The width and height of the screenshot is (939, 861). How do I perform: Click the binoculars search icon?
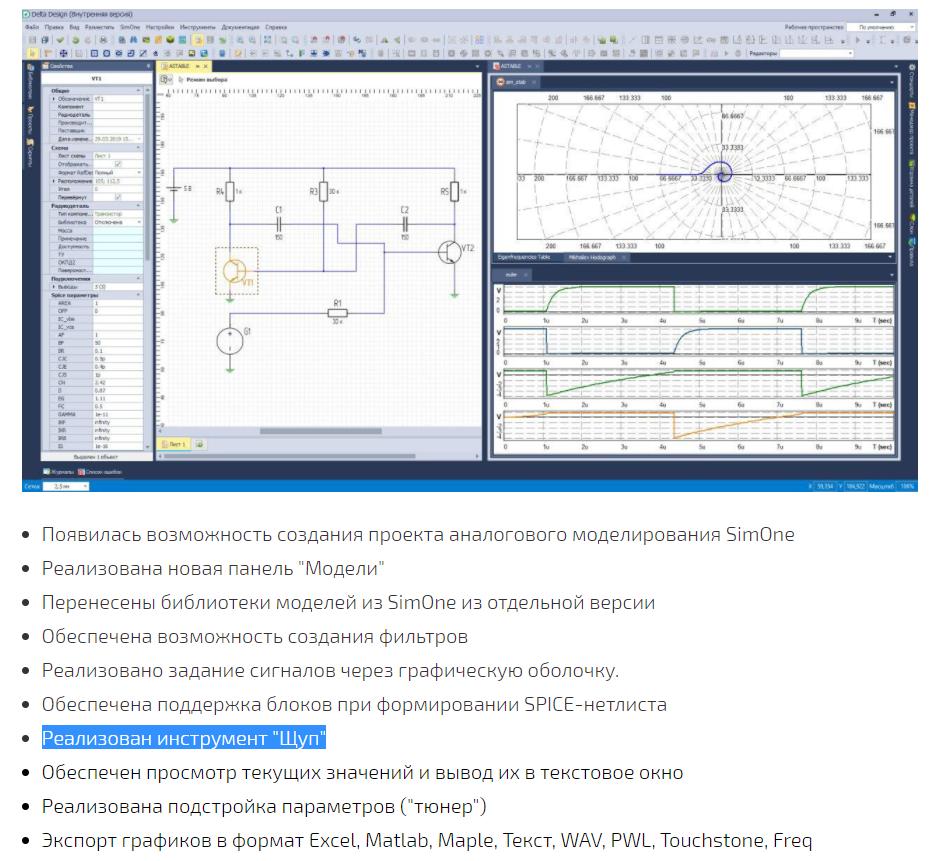tap(134, 40)
